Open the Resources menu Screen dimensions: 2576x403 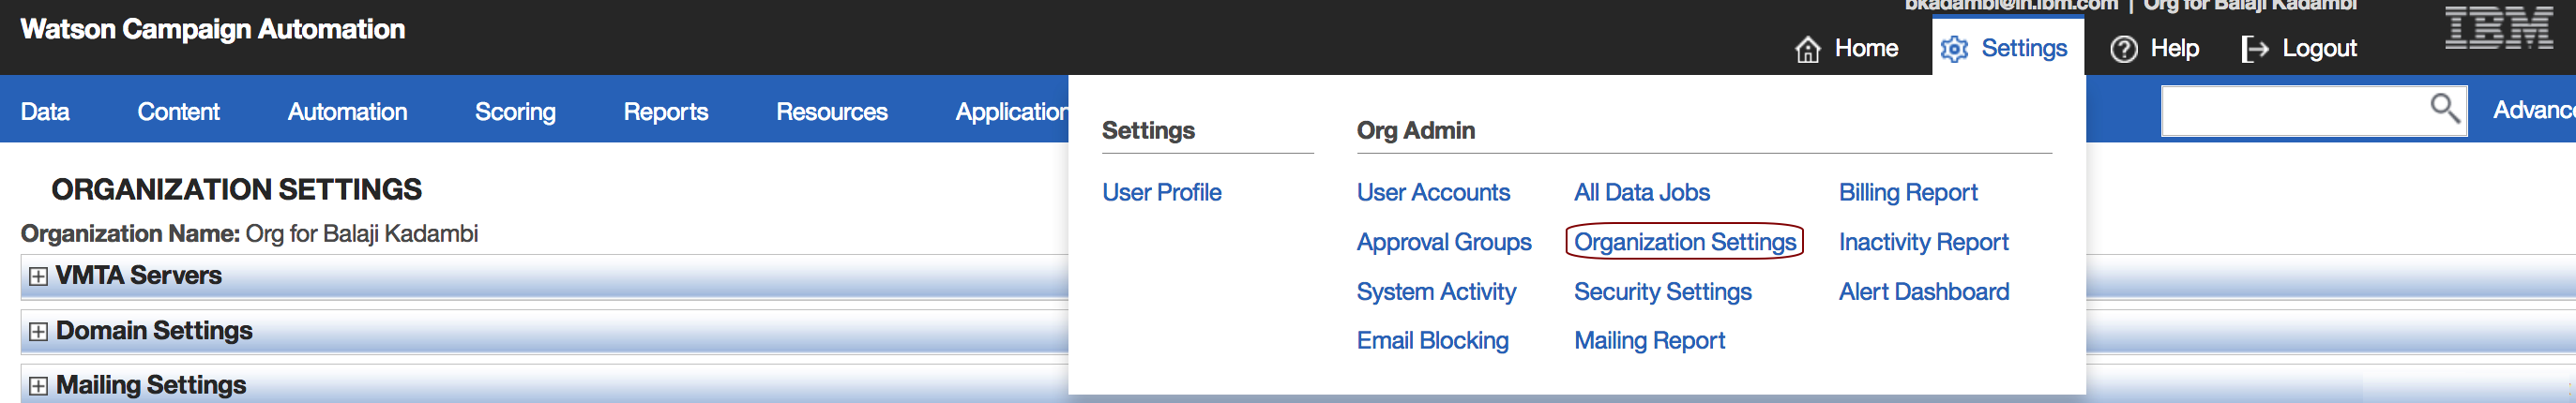832,111
